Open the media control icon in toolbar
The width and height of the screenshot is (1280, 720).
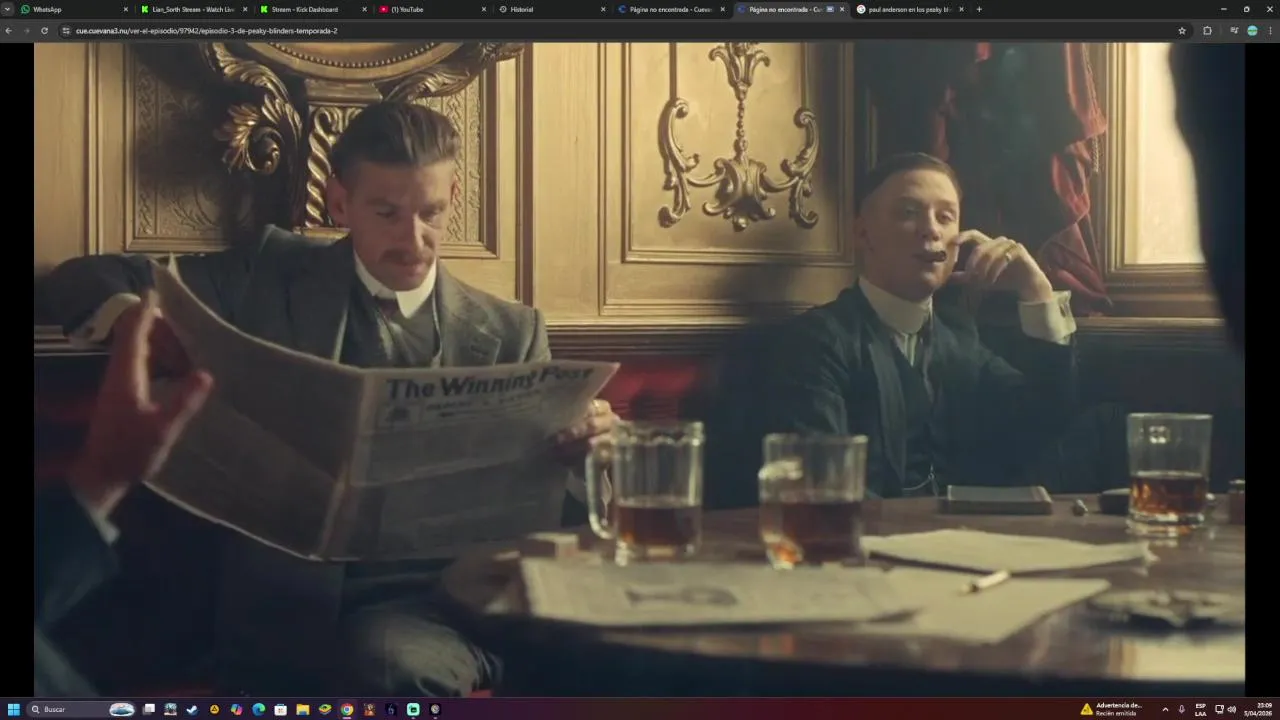[1234, 31]
